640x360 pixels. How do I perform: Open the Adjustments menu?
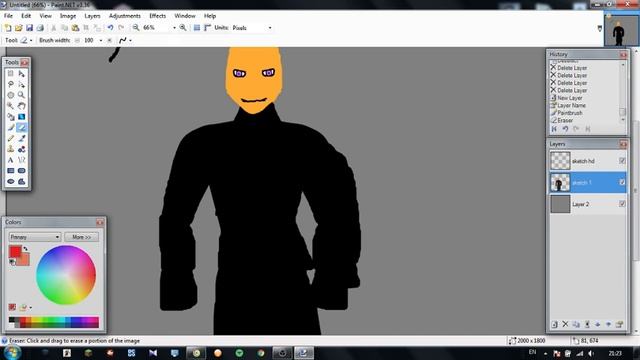[124, 16]
